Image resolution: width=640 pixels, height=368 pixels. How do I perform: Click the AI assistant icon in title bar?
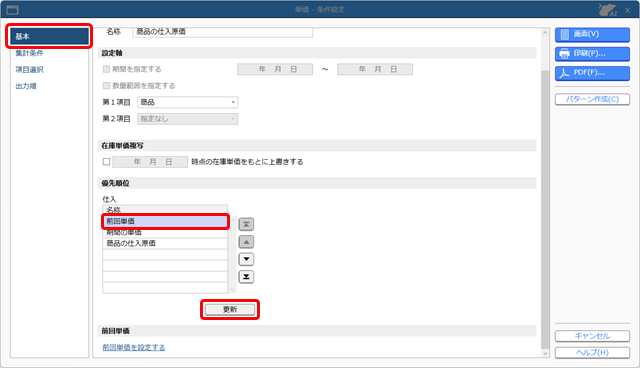pyautogui.click(x=607, y=9)
